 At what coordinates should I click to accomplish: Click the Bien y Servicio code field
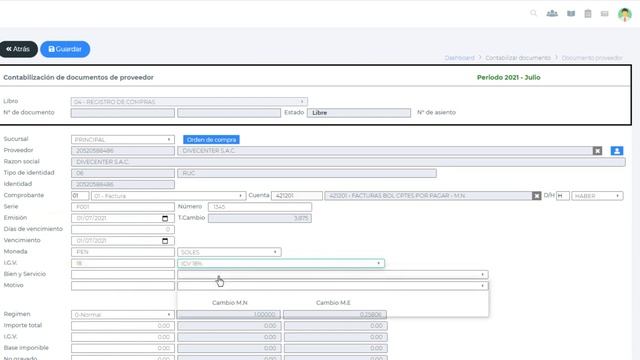pyautogui.click(x=122, y=275)
